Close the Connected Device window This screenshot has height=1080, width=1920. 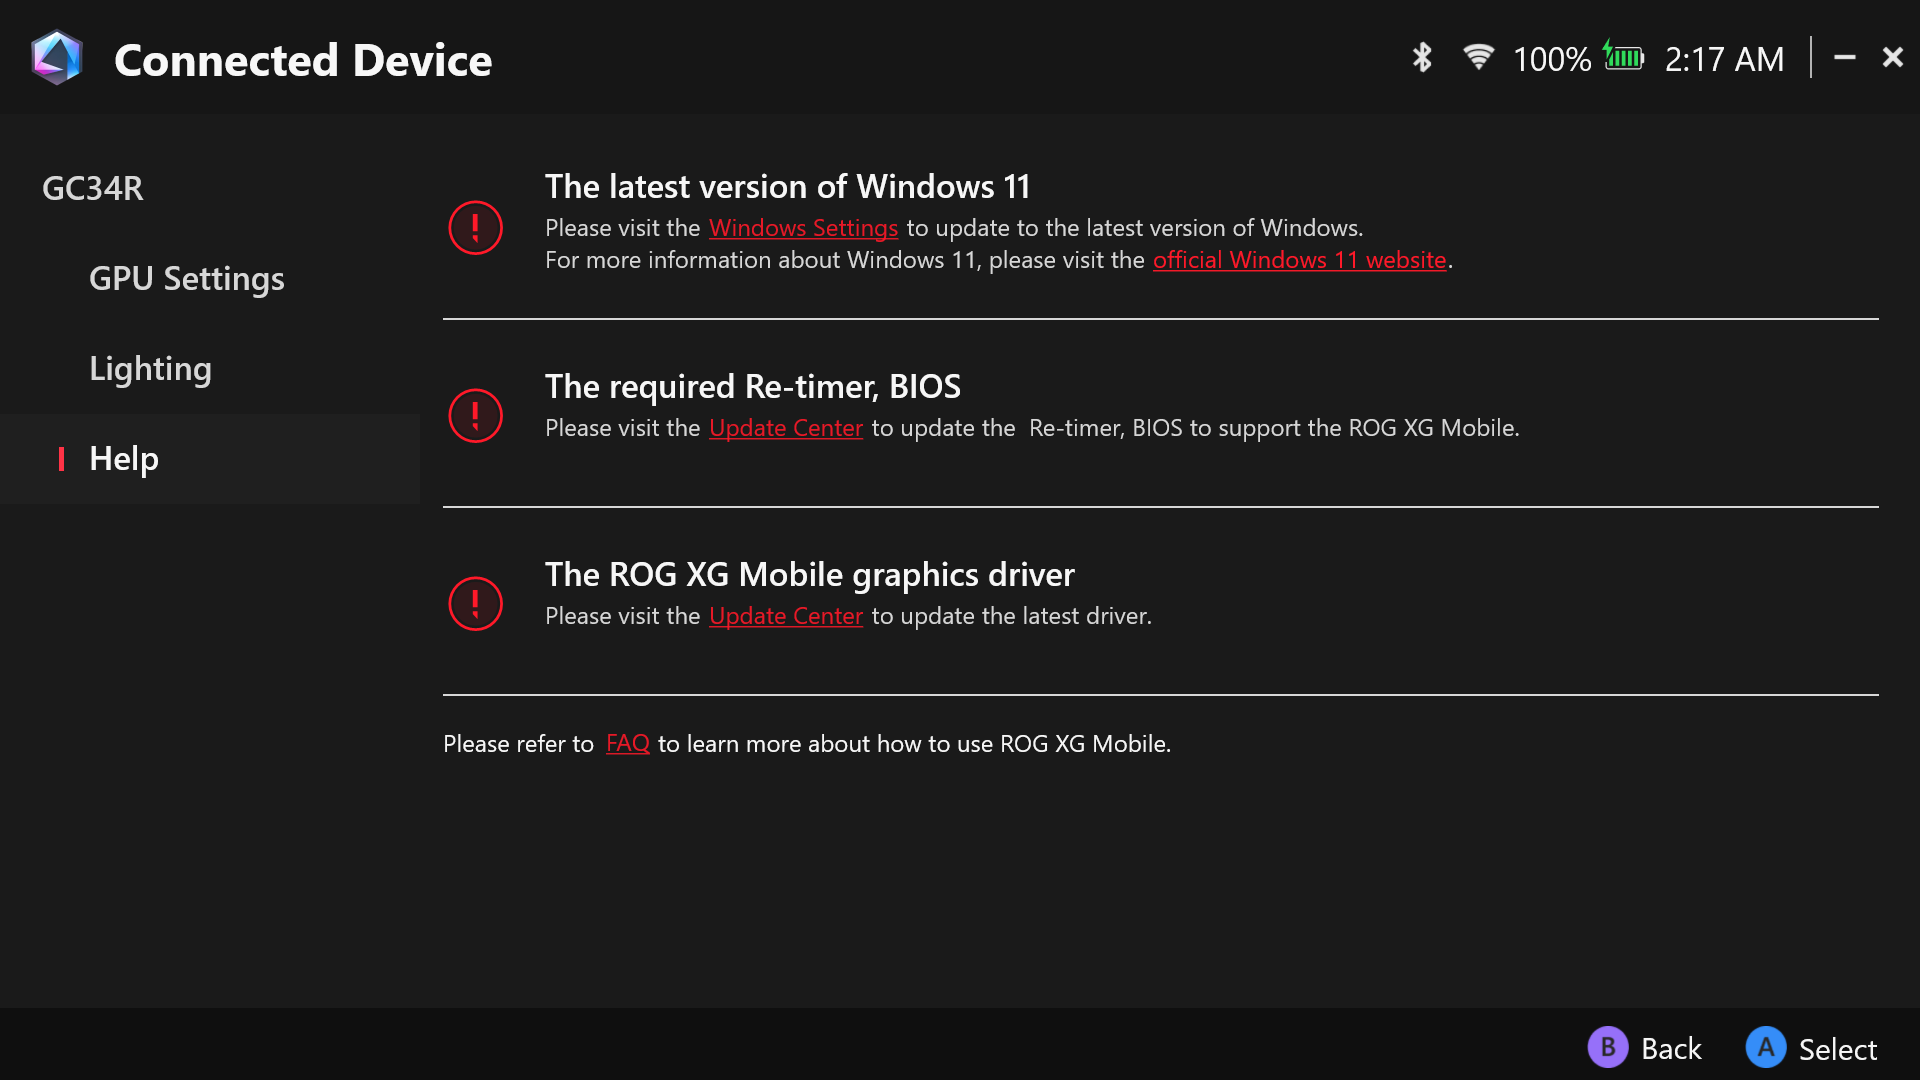coord(1892,57)
